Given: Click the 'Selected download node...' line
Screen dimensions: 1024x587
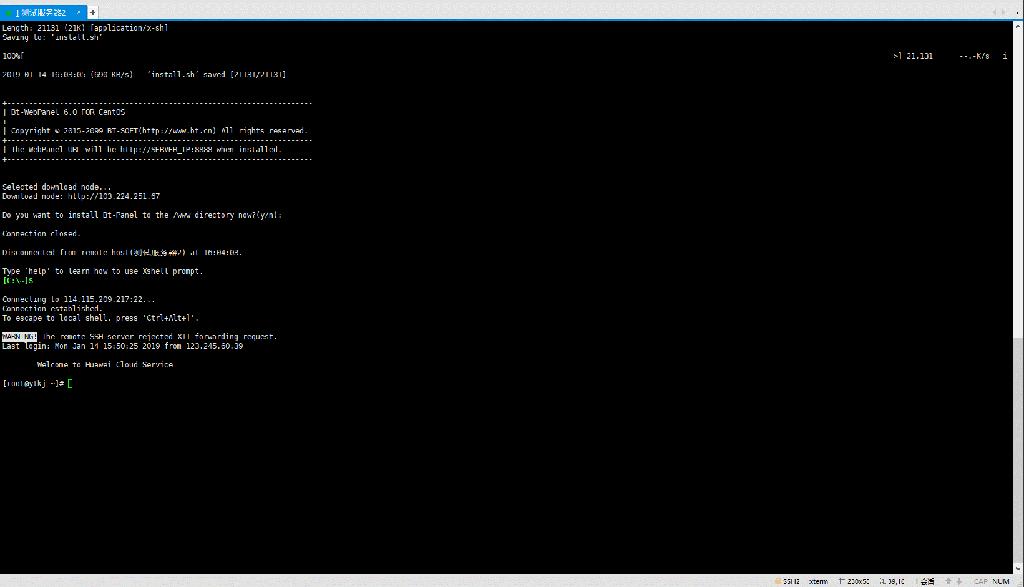Looking at the screenshot, I should (x=57, y=187).
